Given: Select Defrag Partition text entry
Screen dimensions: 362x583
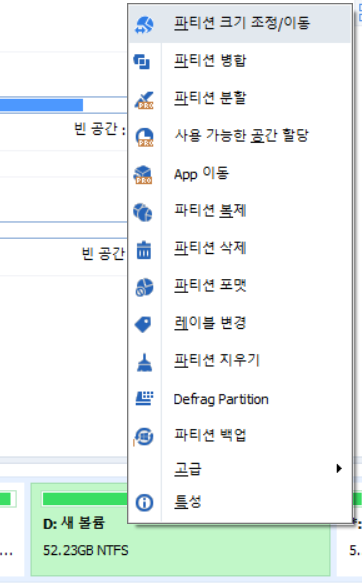Looking at the screenshot, I should point(221,399).
